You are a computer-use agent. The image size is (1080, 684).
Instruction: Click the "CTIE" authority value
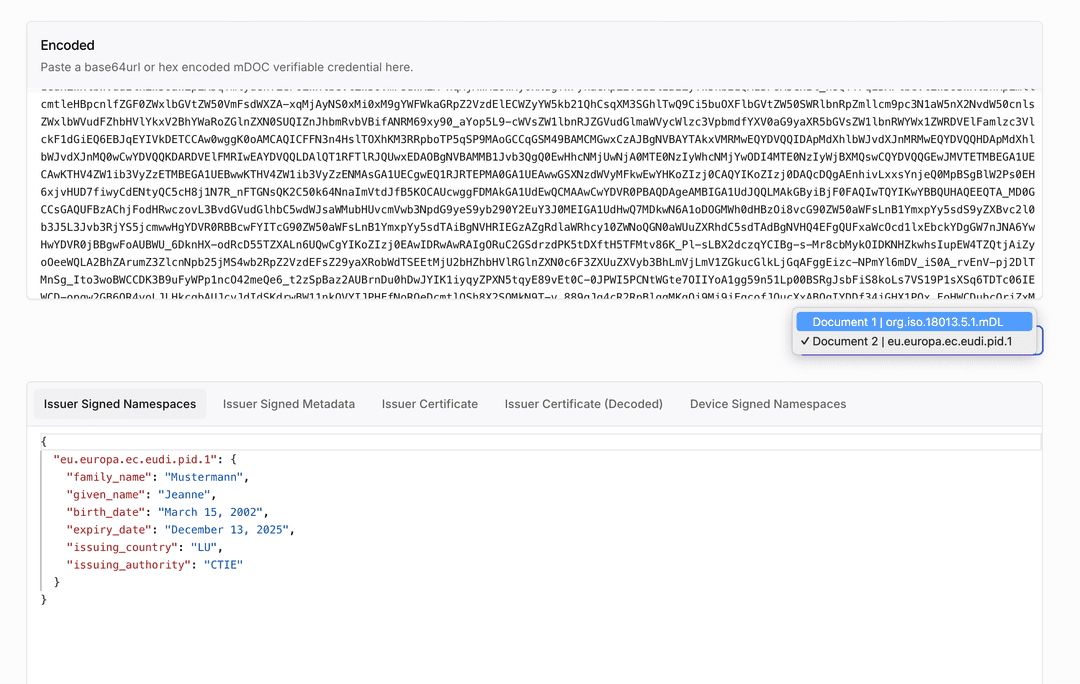click(223, 565)
